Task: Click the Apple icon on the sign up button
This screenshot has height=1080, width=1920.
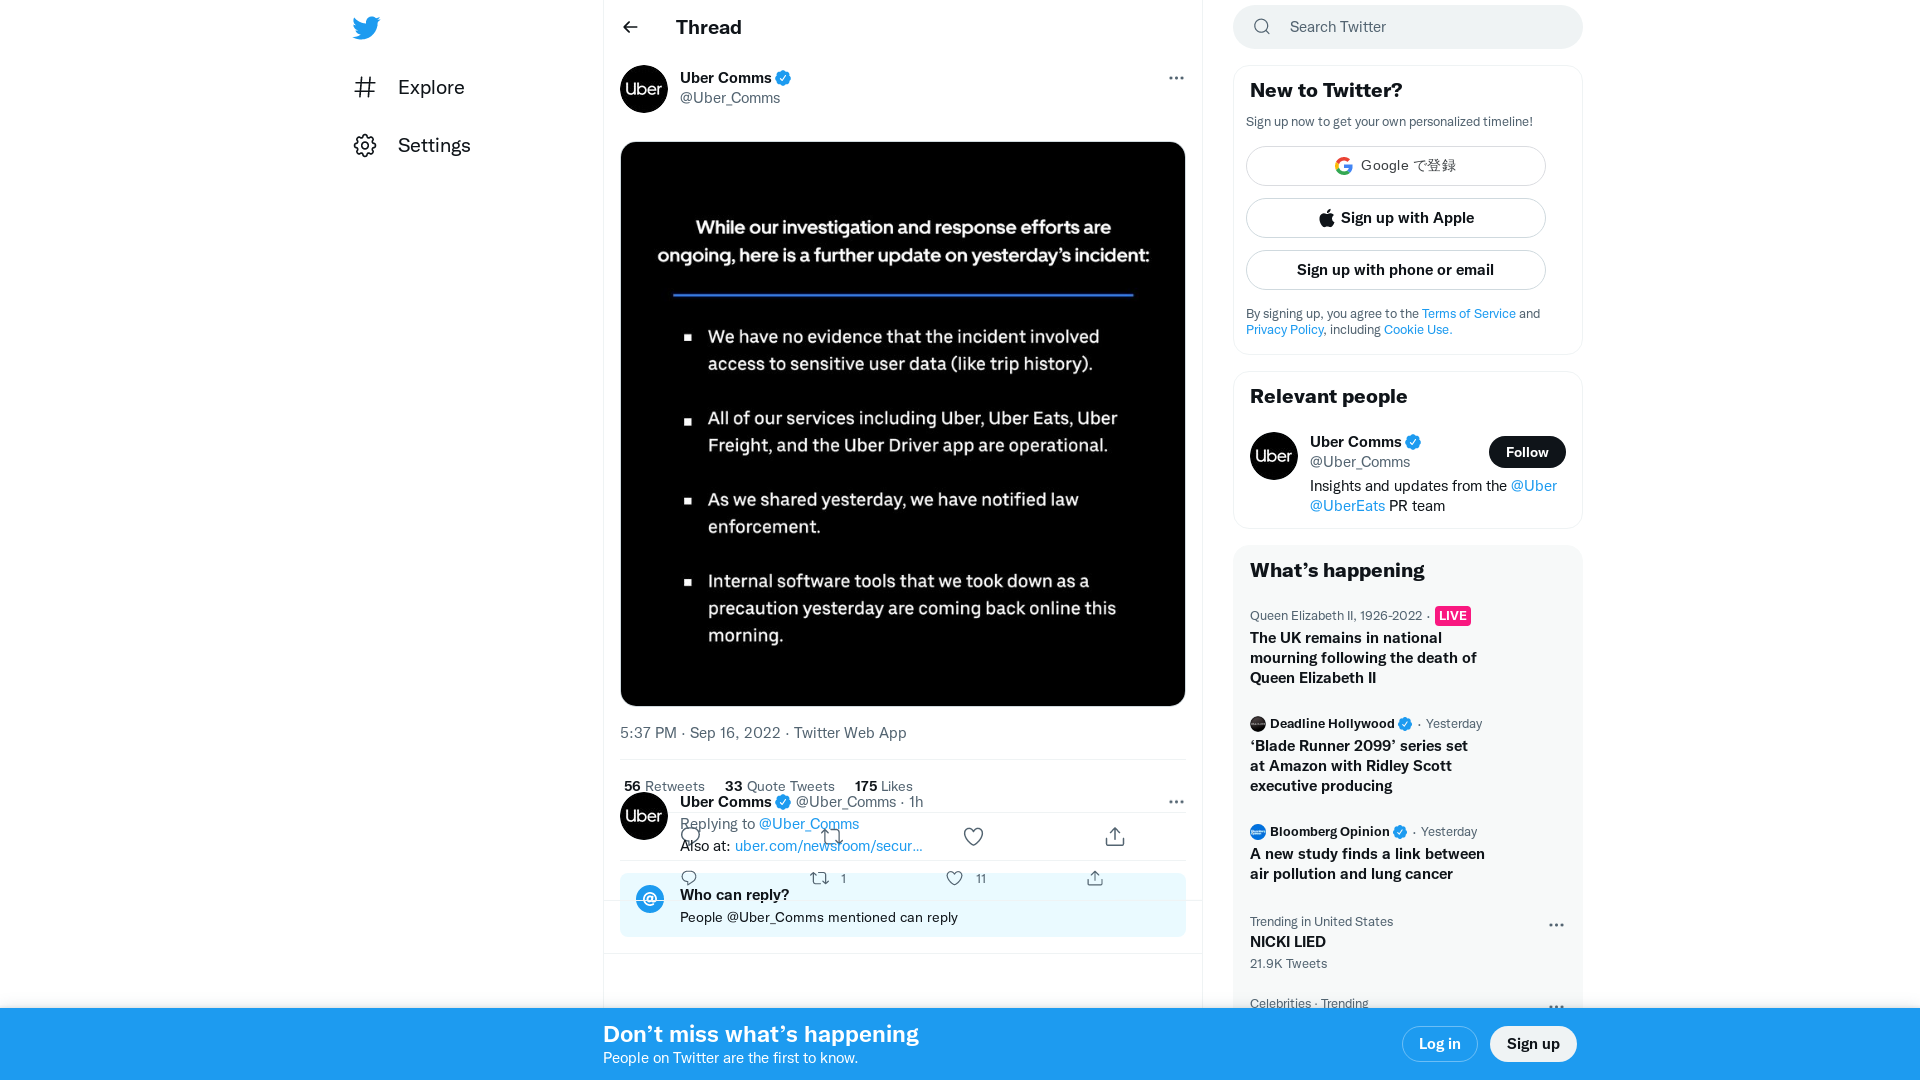Action: pyautogui.click(x=1326, y=217)
